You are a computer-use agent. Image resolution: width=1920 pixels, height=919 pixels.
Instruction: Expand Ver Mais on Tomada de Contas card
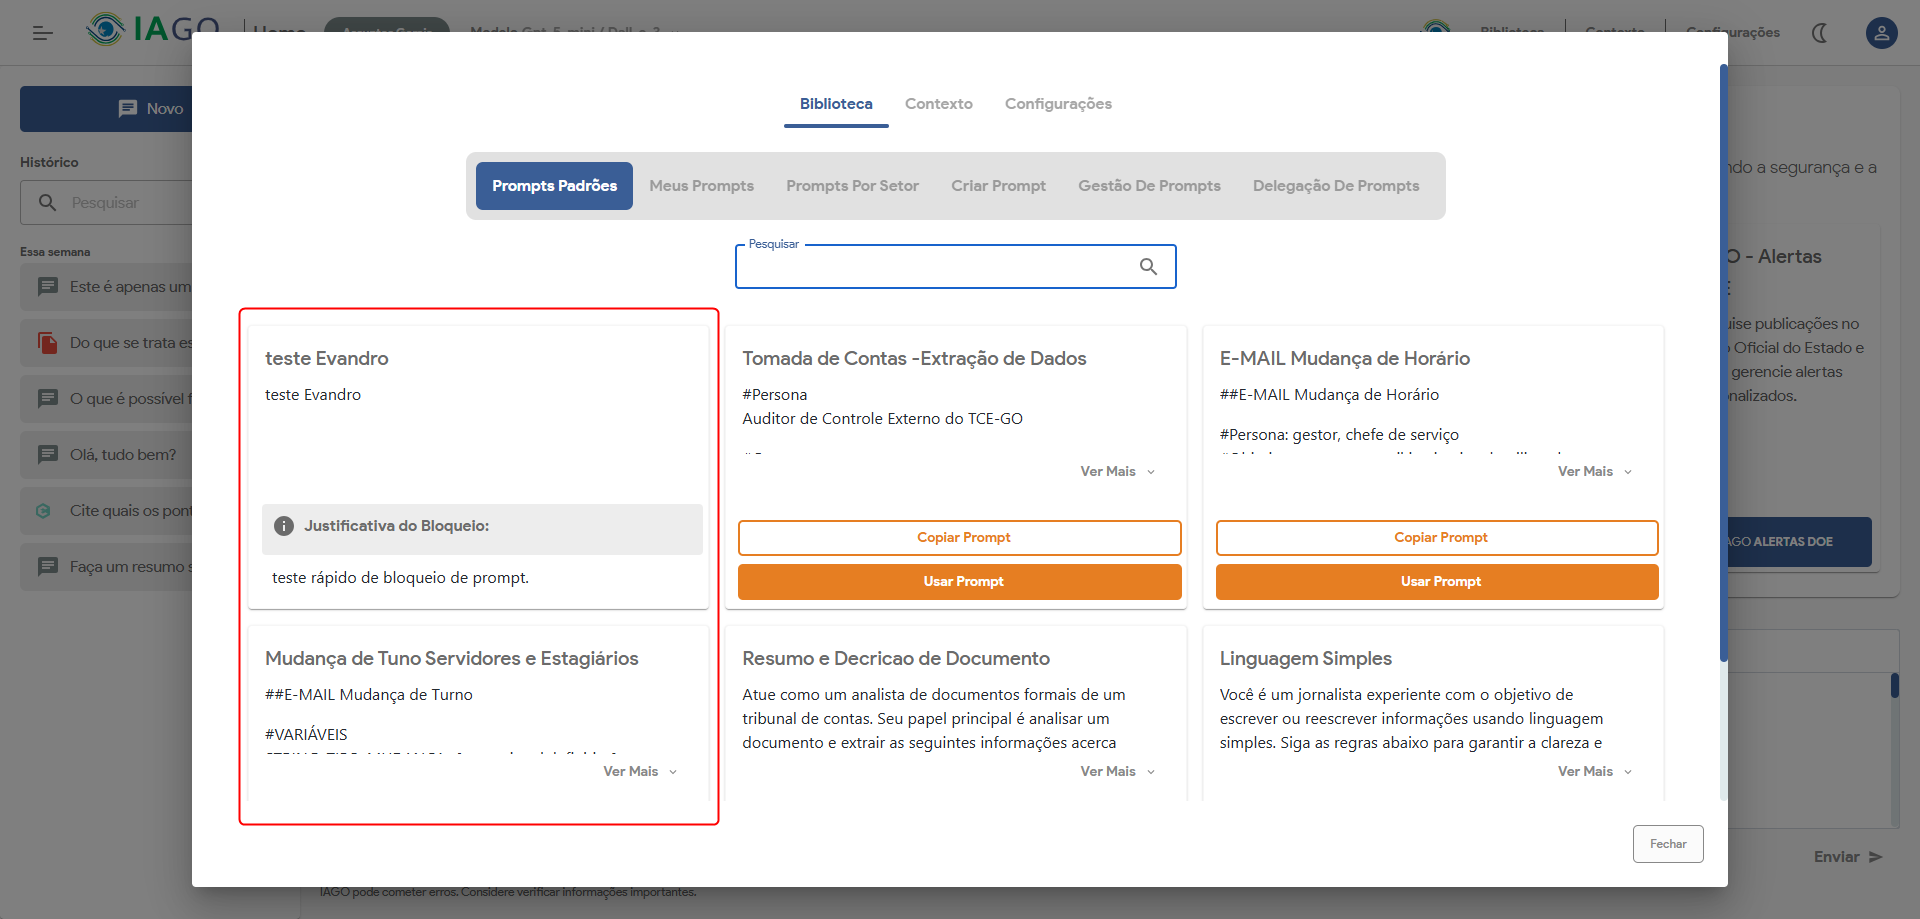click(x=1117, y=472)
